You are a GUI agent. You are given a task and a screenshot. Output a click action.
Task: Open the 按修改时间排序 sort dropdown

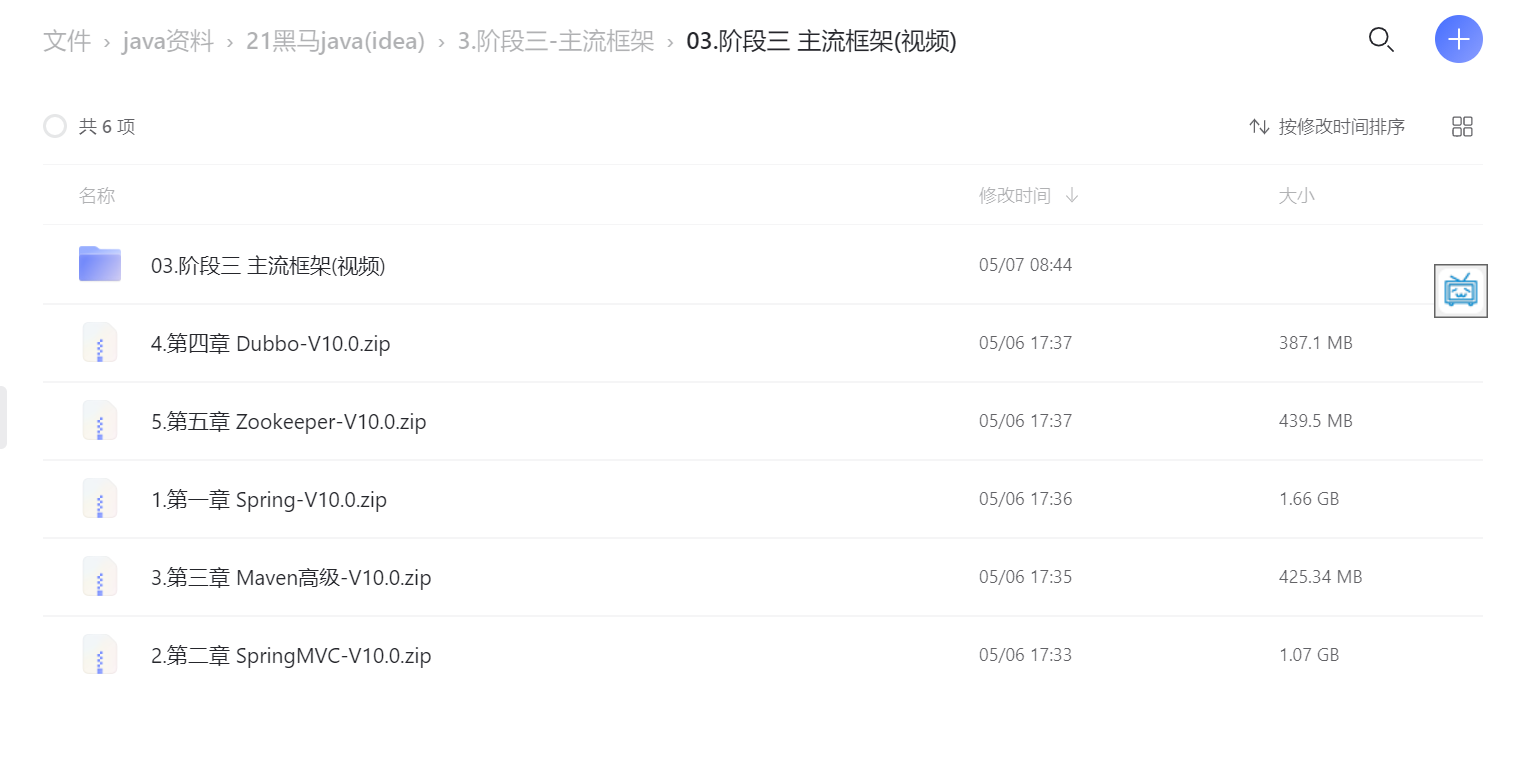coord(1327,126)
